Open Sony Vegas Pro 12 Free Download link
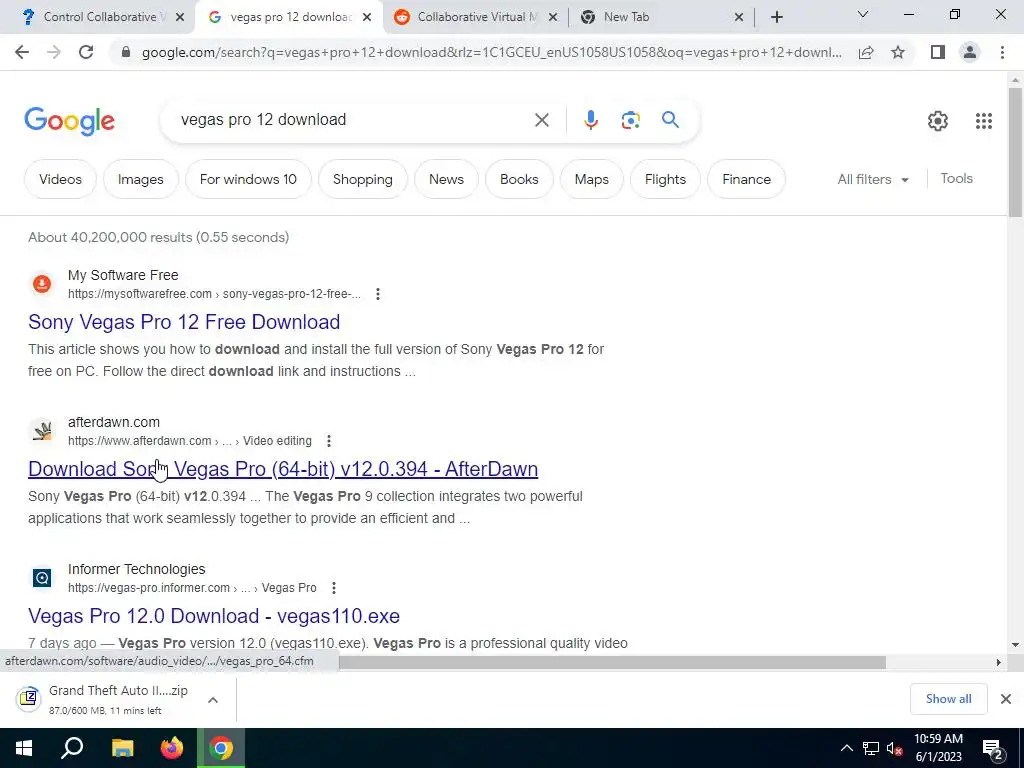 click(x=184, y=322)
